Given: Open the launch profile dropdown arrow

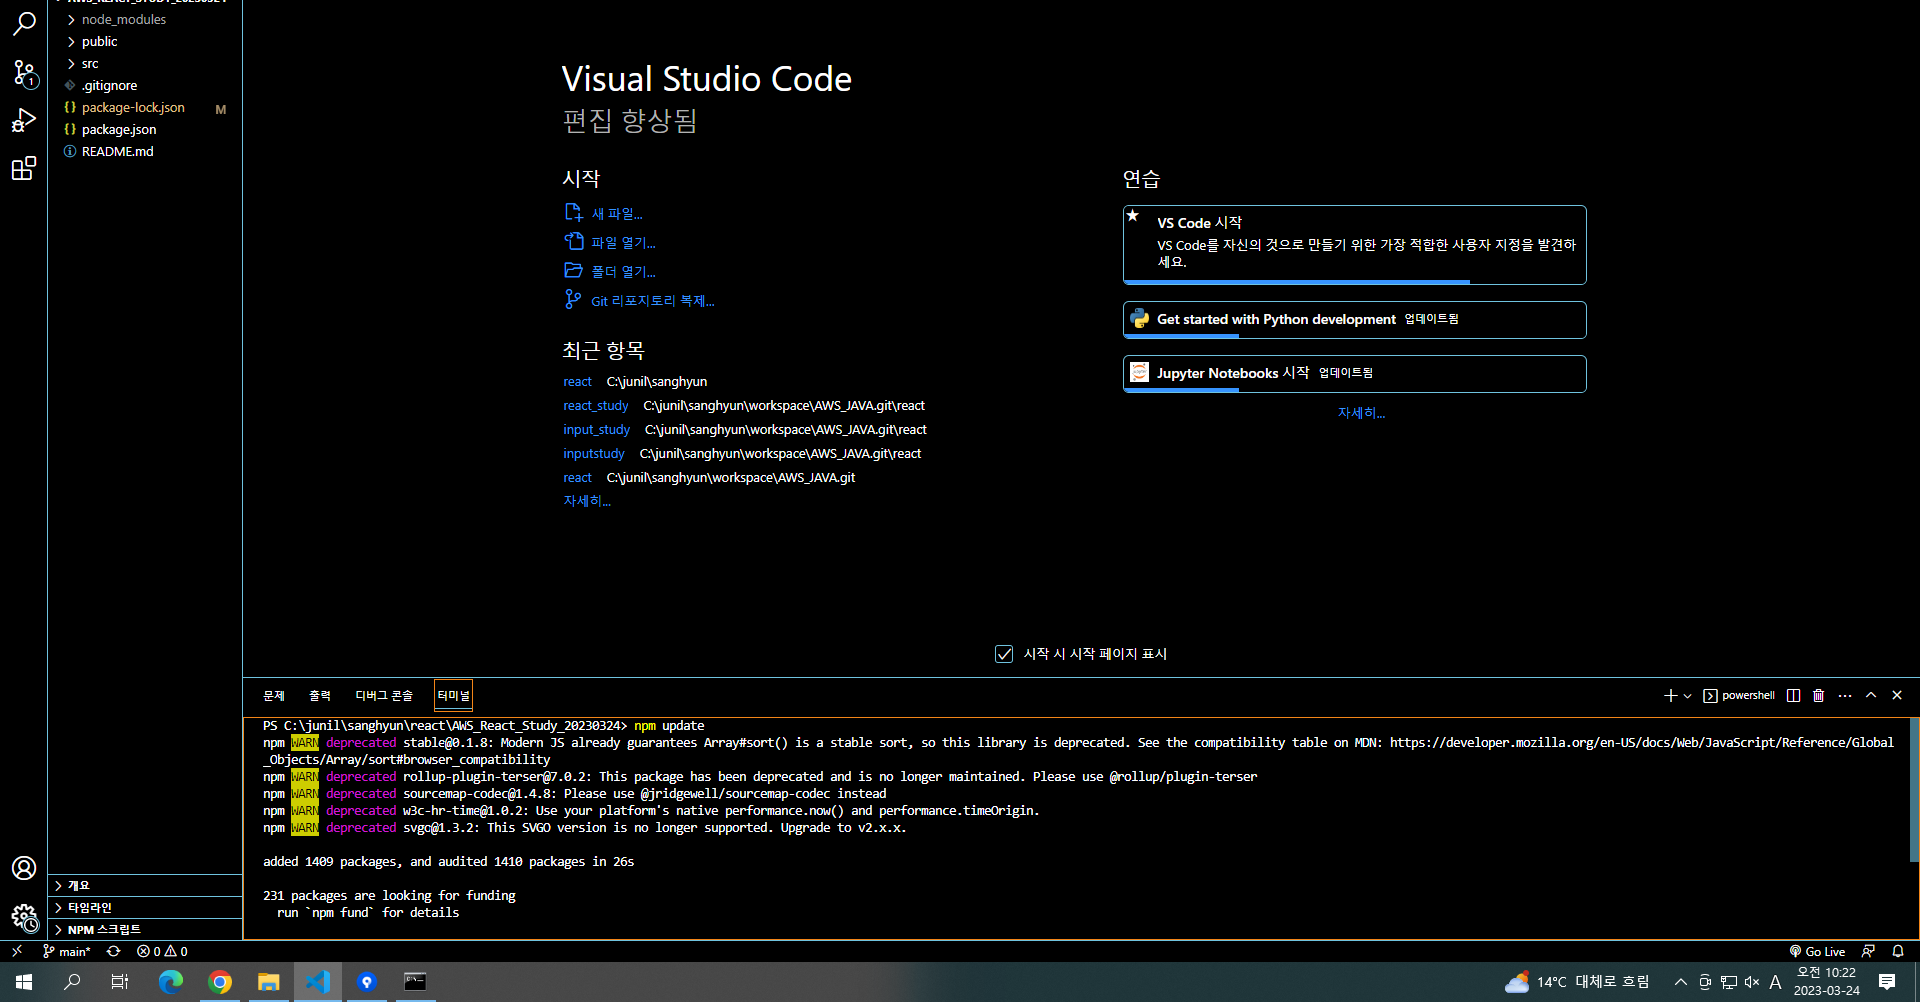Looking at the screenshot, I should tap(1687, 695).
